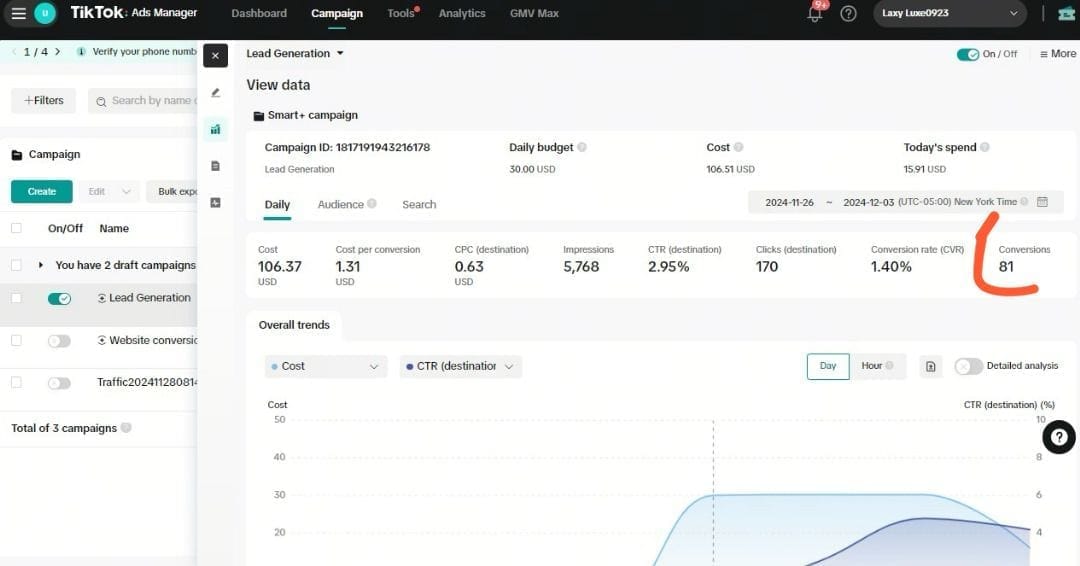
Task: Turn off the Lead Generation campaign switch
Action: point(59,298)
